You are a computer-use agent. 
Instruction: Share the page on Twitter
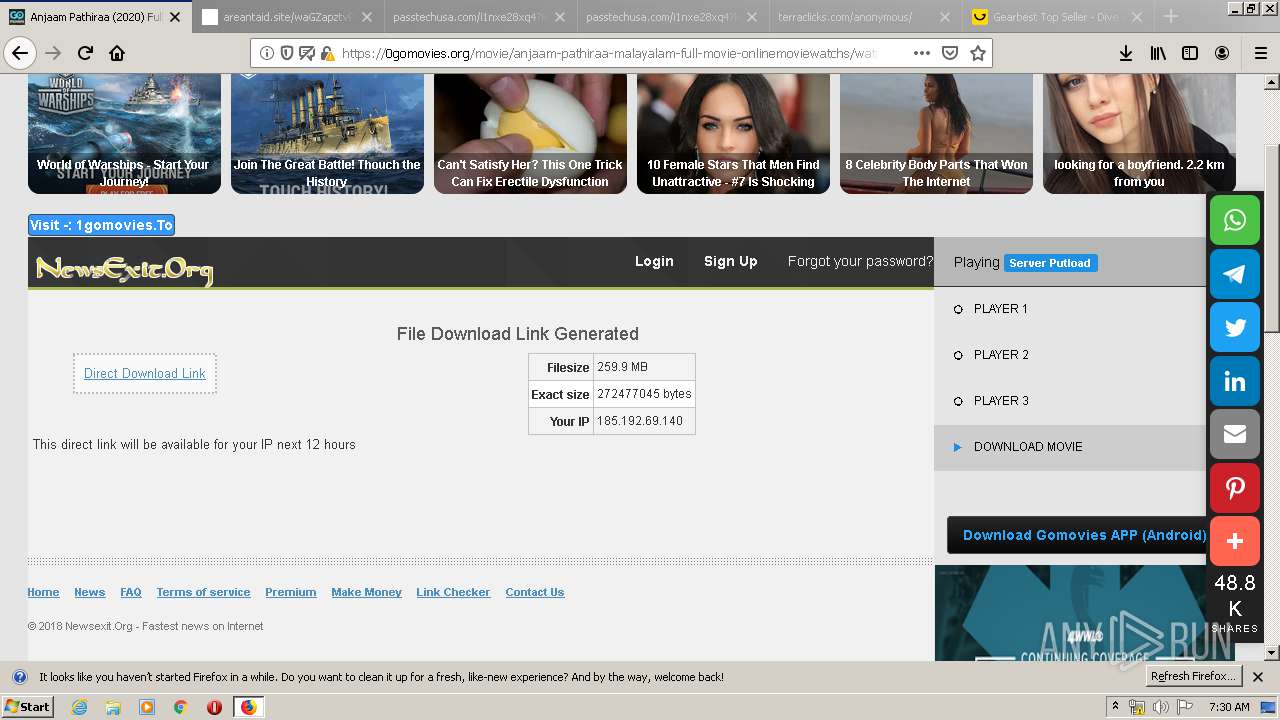point(1235,327)
